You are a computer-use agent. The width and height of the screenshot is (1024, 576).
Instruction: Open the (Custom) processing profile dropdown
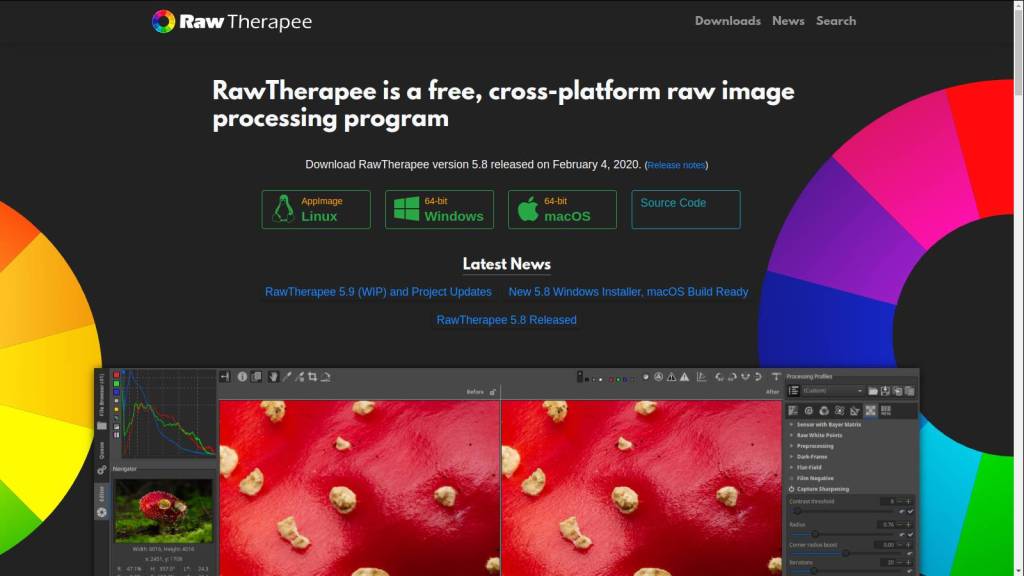(x=833, y=391)
